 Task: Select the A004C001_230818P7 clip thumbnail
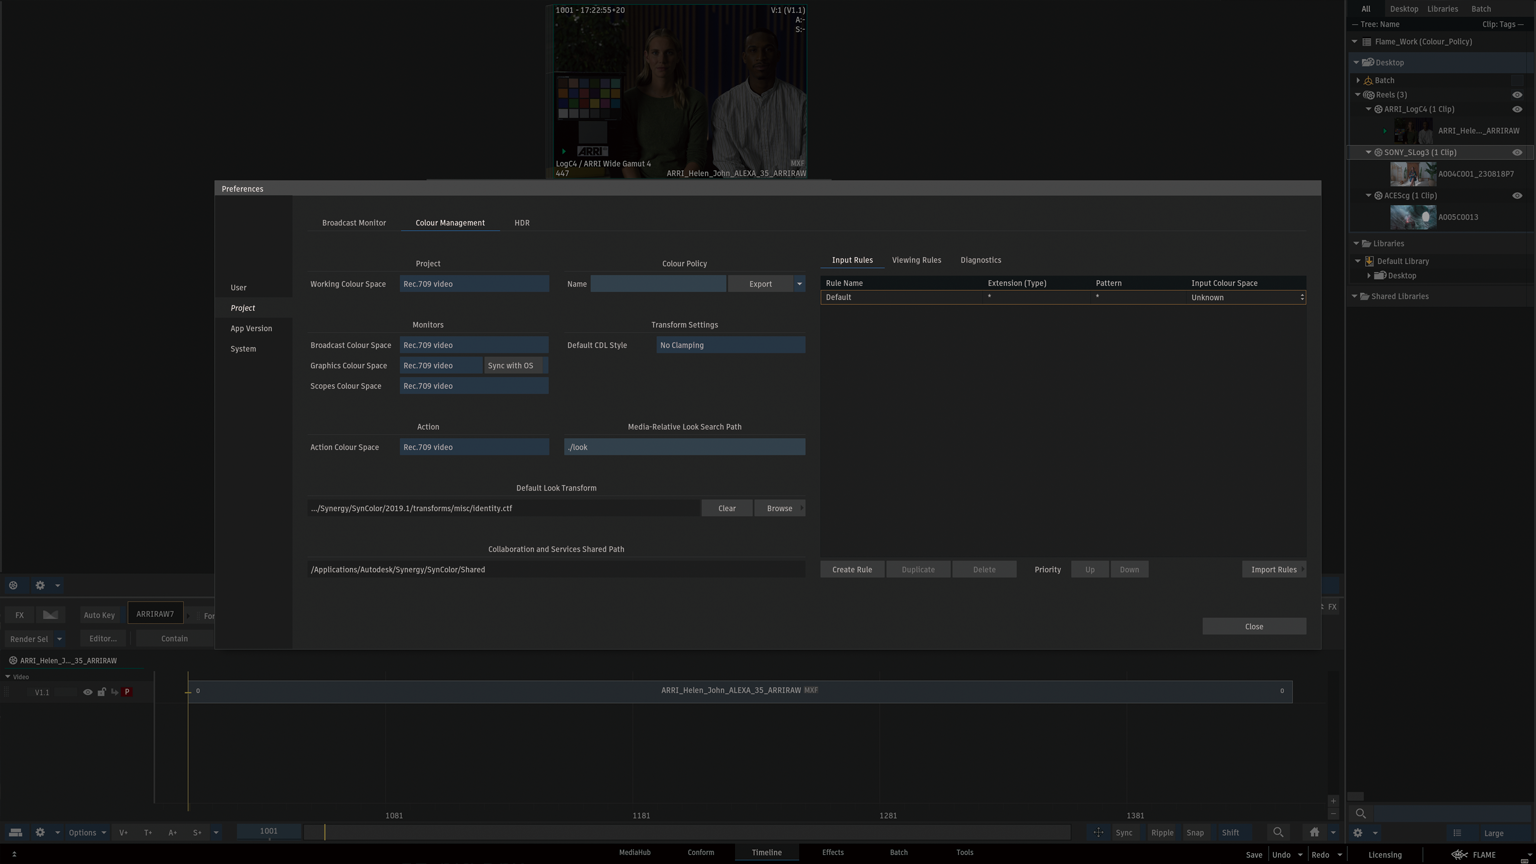pyautogui.click(x=1413, y=174)
